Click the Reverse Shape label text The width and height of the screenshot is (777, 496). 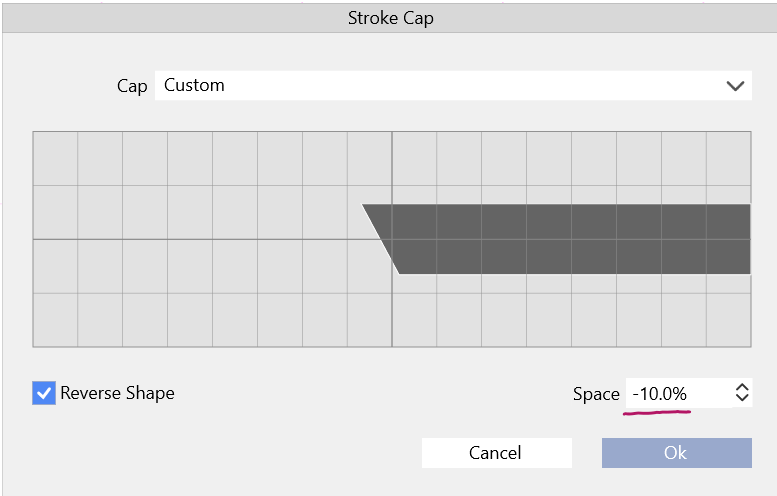point(117,393)
